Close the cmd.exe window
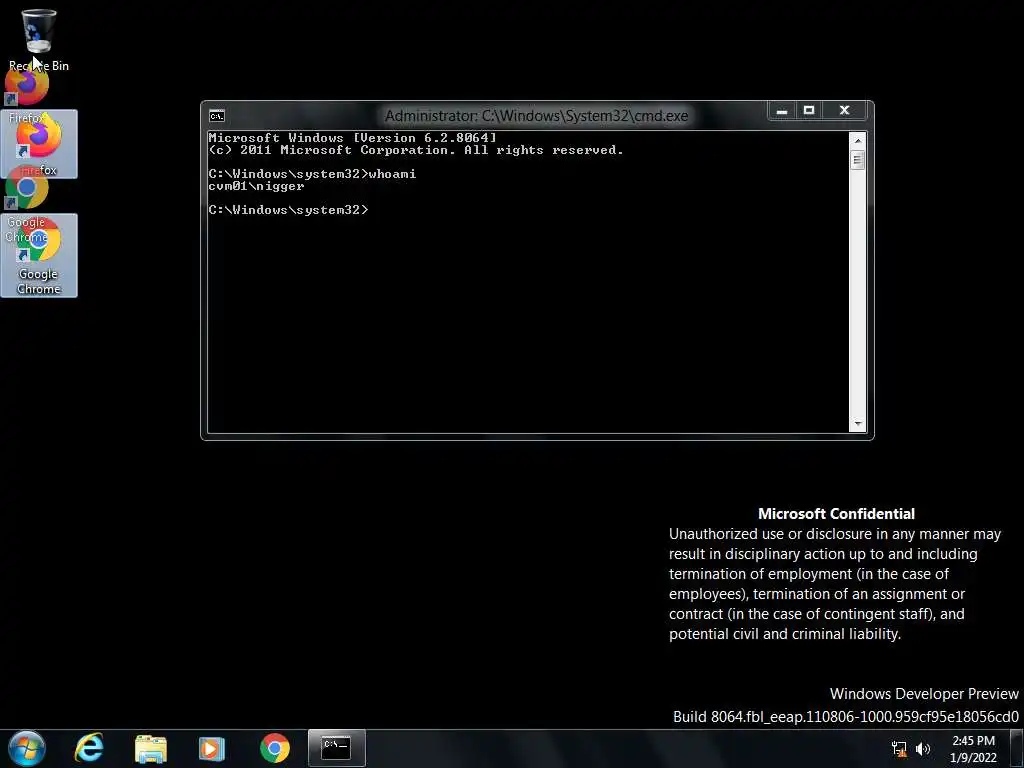The width and height of the screenshot is (1024, 768). 844,111
